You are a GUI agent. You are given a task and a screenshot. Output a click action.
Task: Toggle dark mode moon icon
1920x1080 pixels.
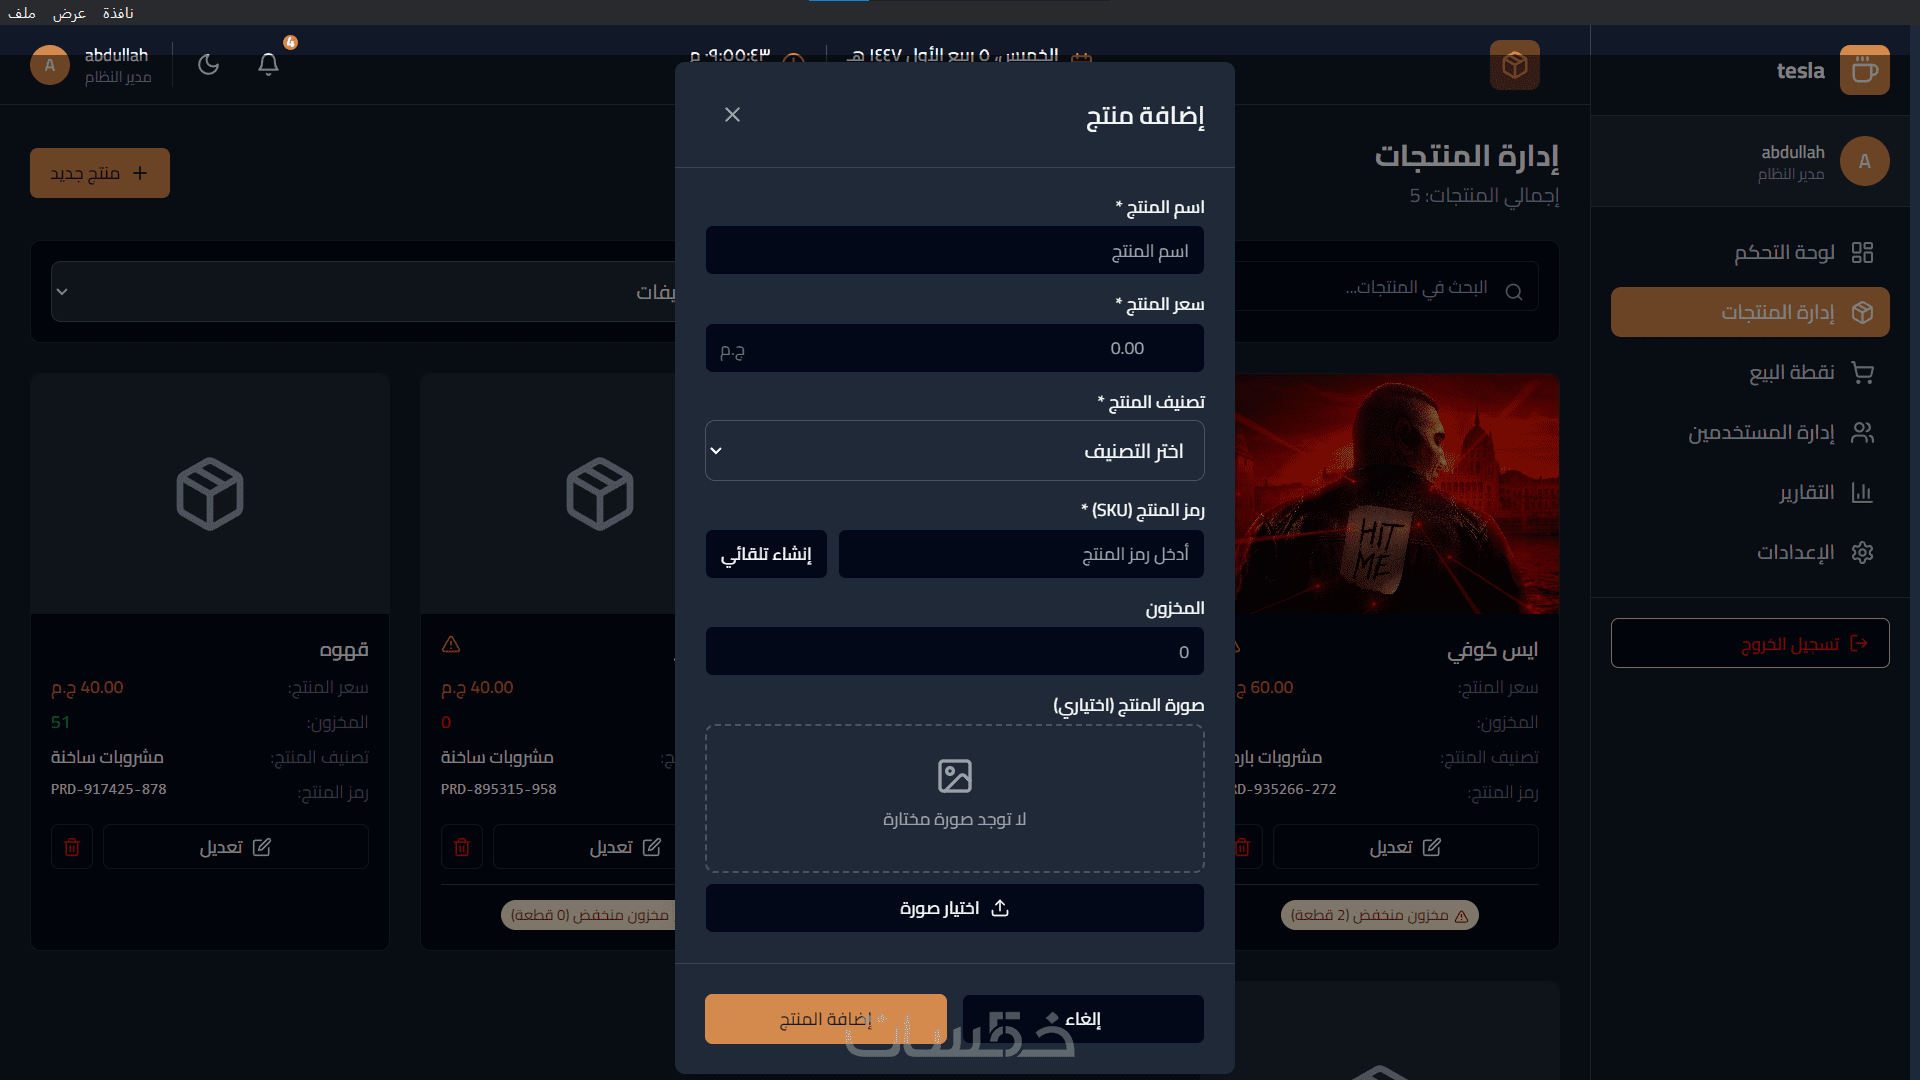pos(208,65)
